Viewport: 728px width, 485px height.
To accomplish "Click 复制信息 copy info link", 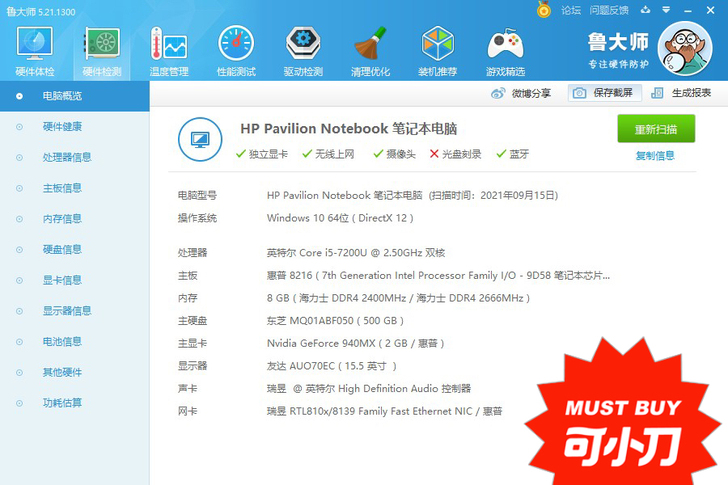I will [655, 156].
